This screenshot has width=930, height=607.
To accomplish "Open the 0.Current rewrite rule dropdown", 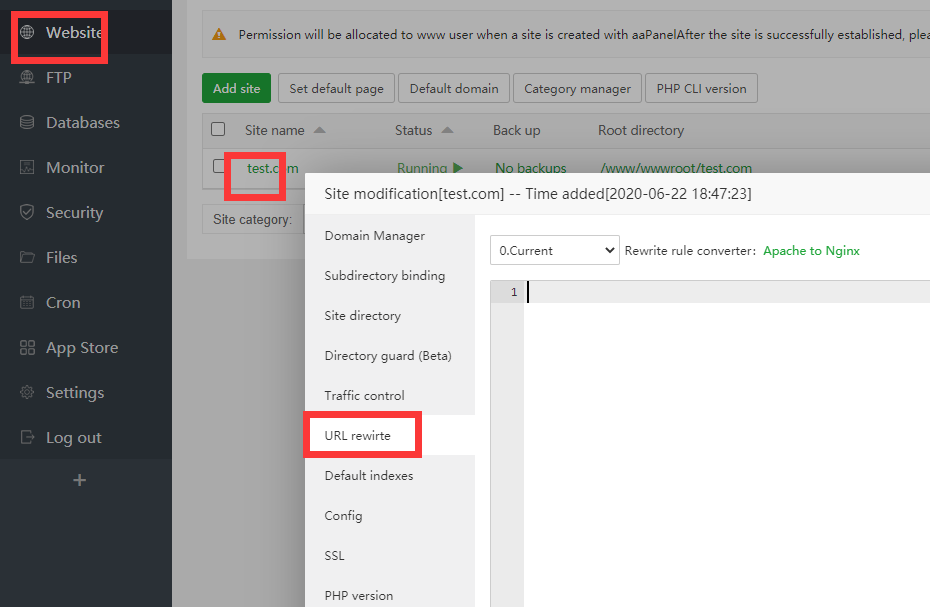I will tap(554, 251).
